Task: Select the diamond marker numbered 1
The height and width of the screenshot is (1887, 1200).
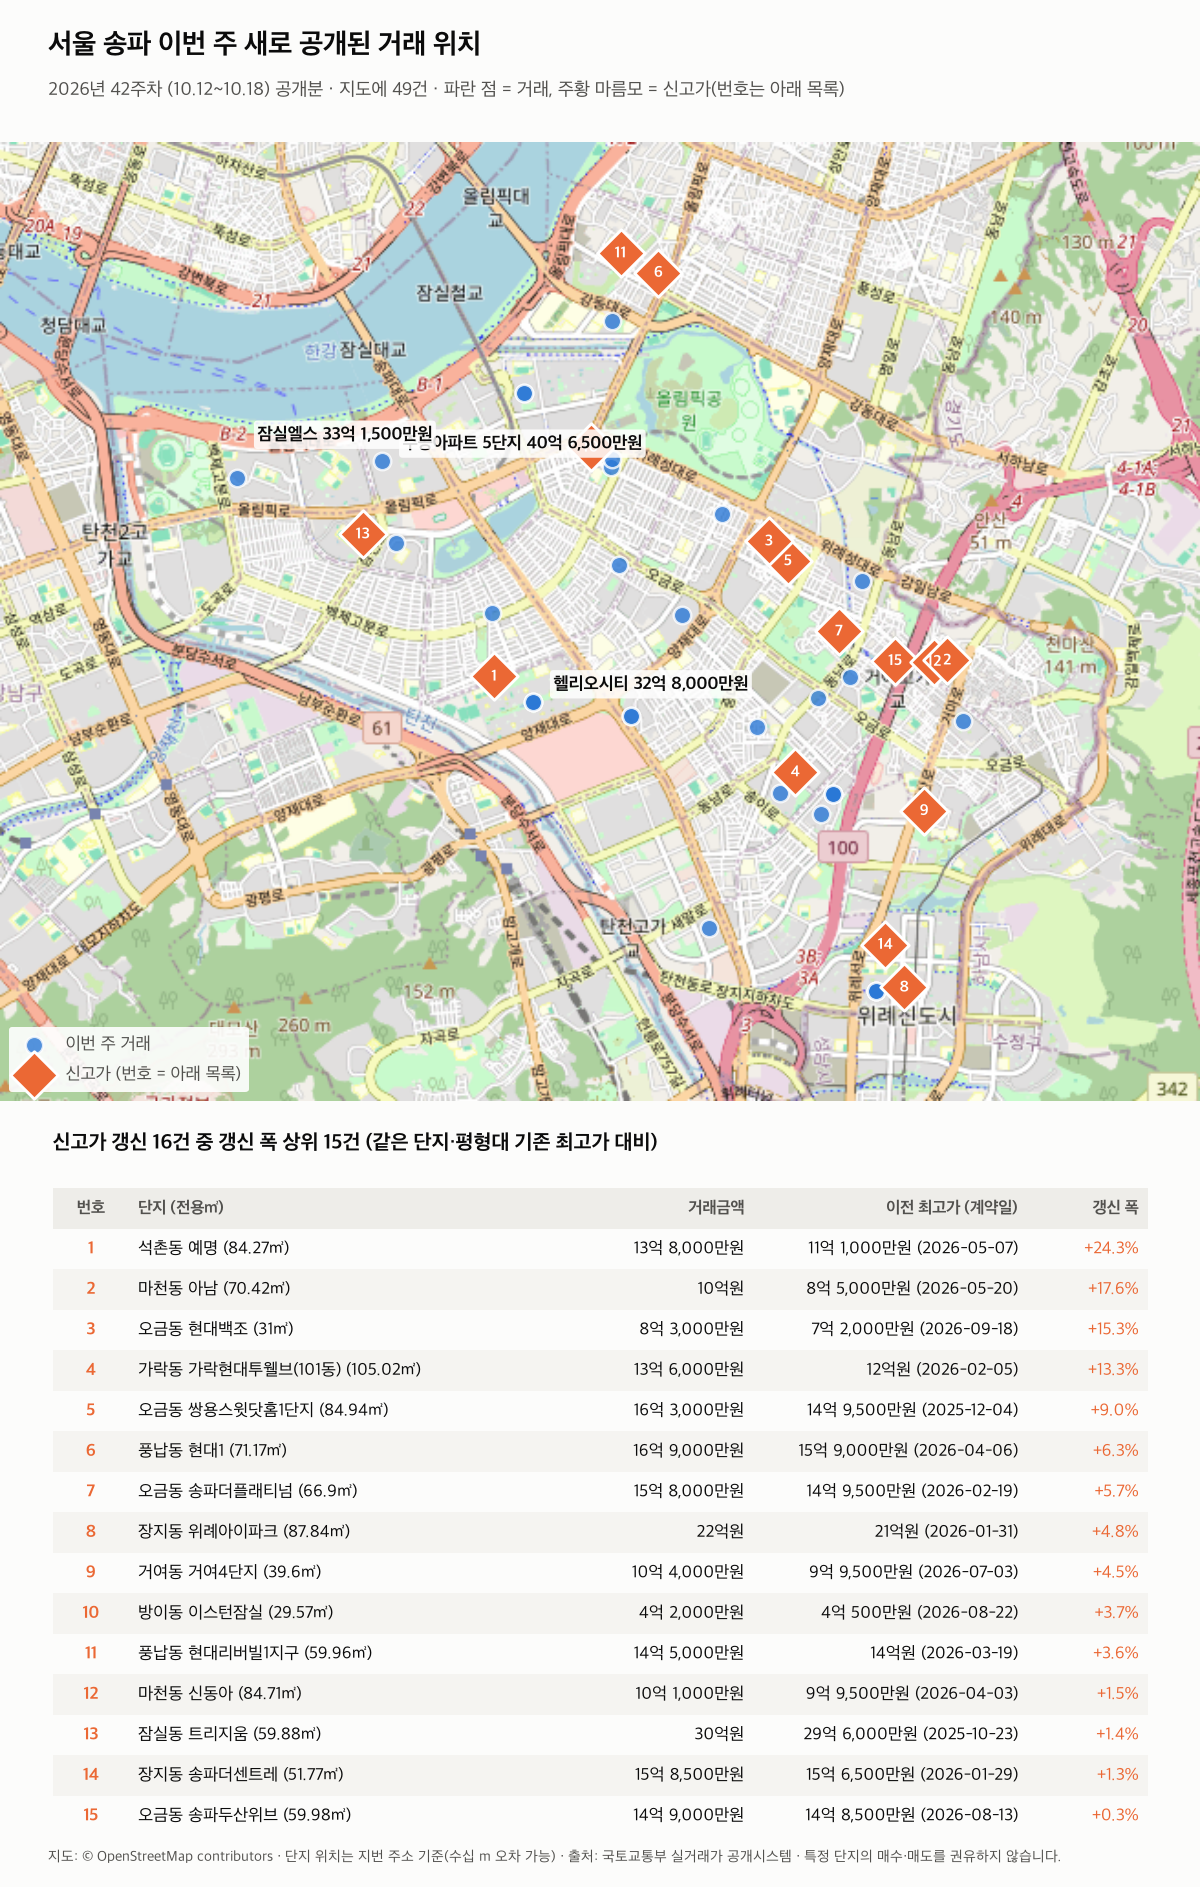Action: (x=493, y=676)
